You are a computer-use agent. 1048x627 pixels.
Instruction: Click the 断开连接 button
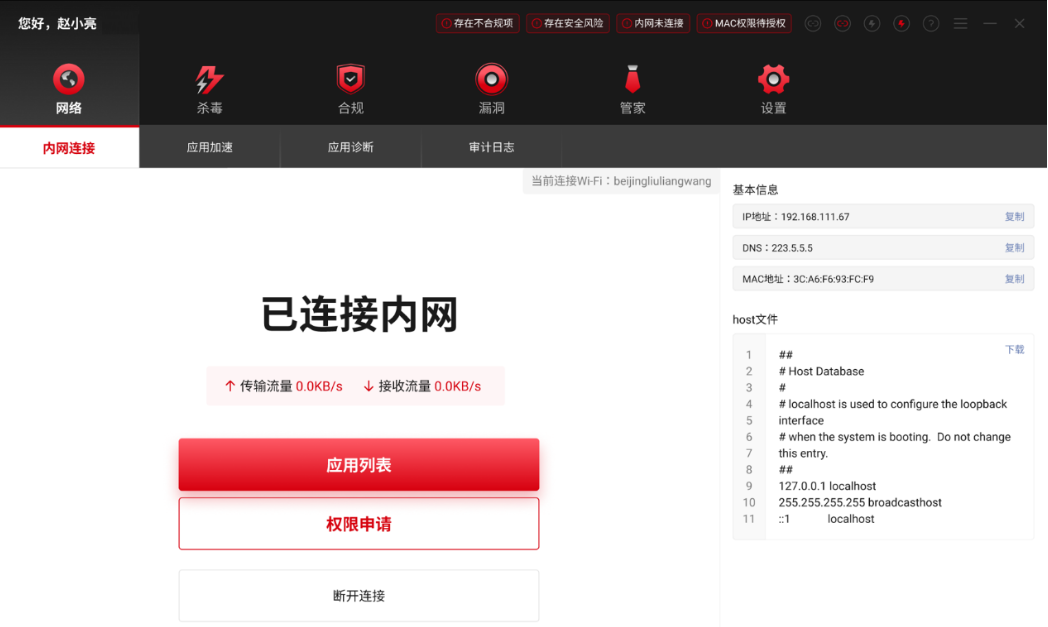tap(359, 596)
